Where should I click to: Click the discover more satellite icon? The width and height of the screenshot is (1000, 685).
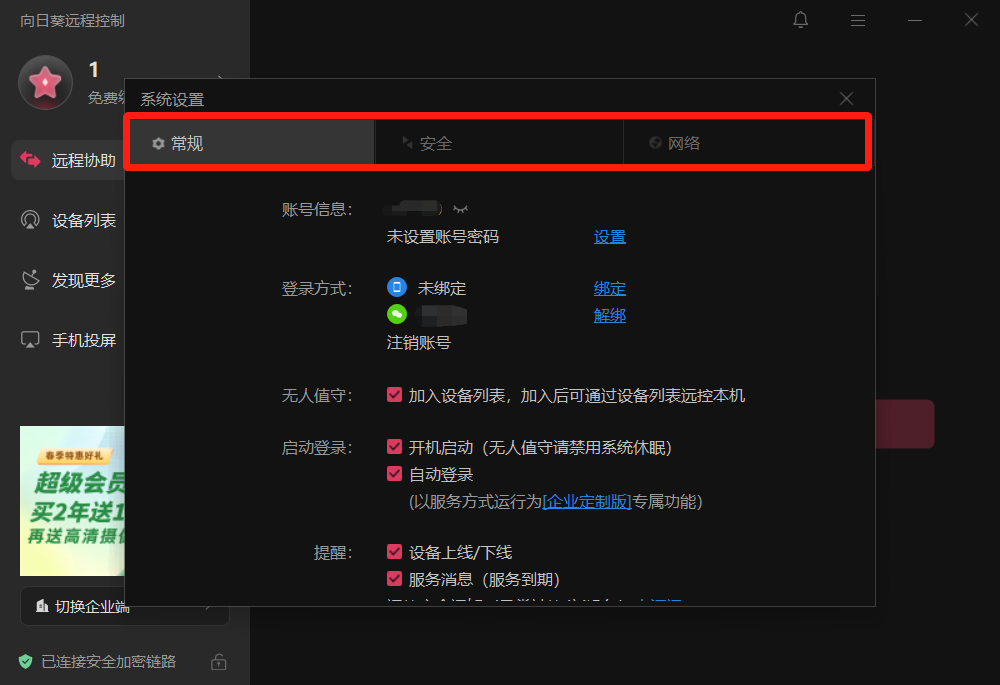click(30, 279)
